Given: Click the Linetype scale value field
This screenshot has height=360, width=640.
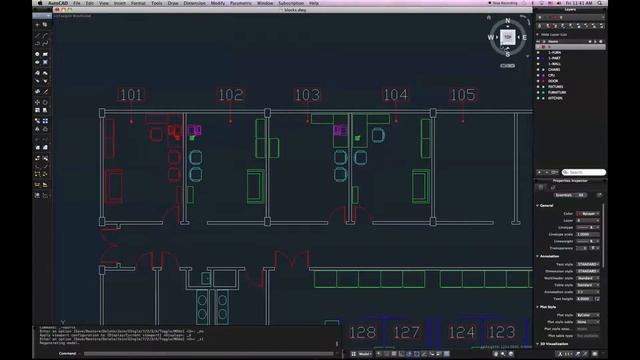Looking at the screenshot, I should [x=588, y=234].
